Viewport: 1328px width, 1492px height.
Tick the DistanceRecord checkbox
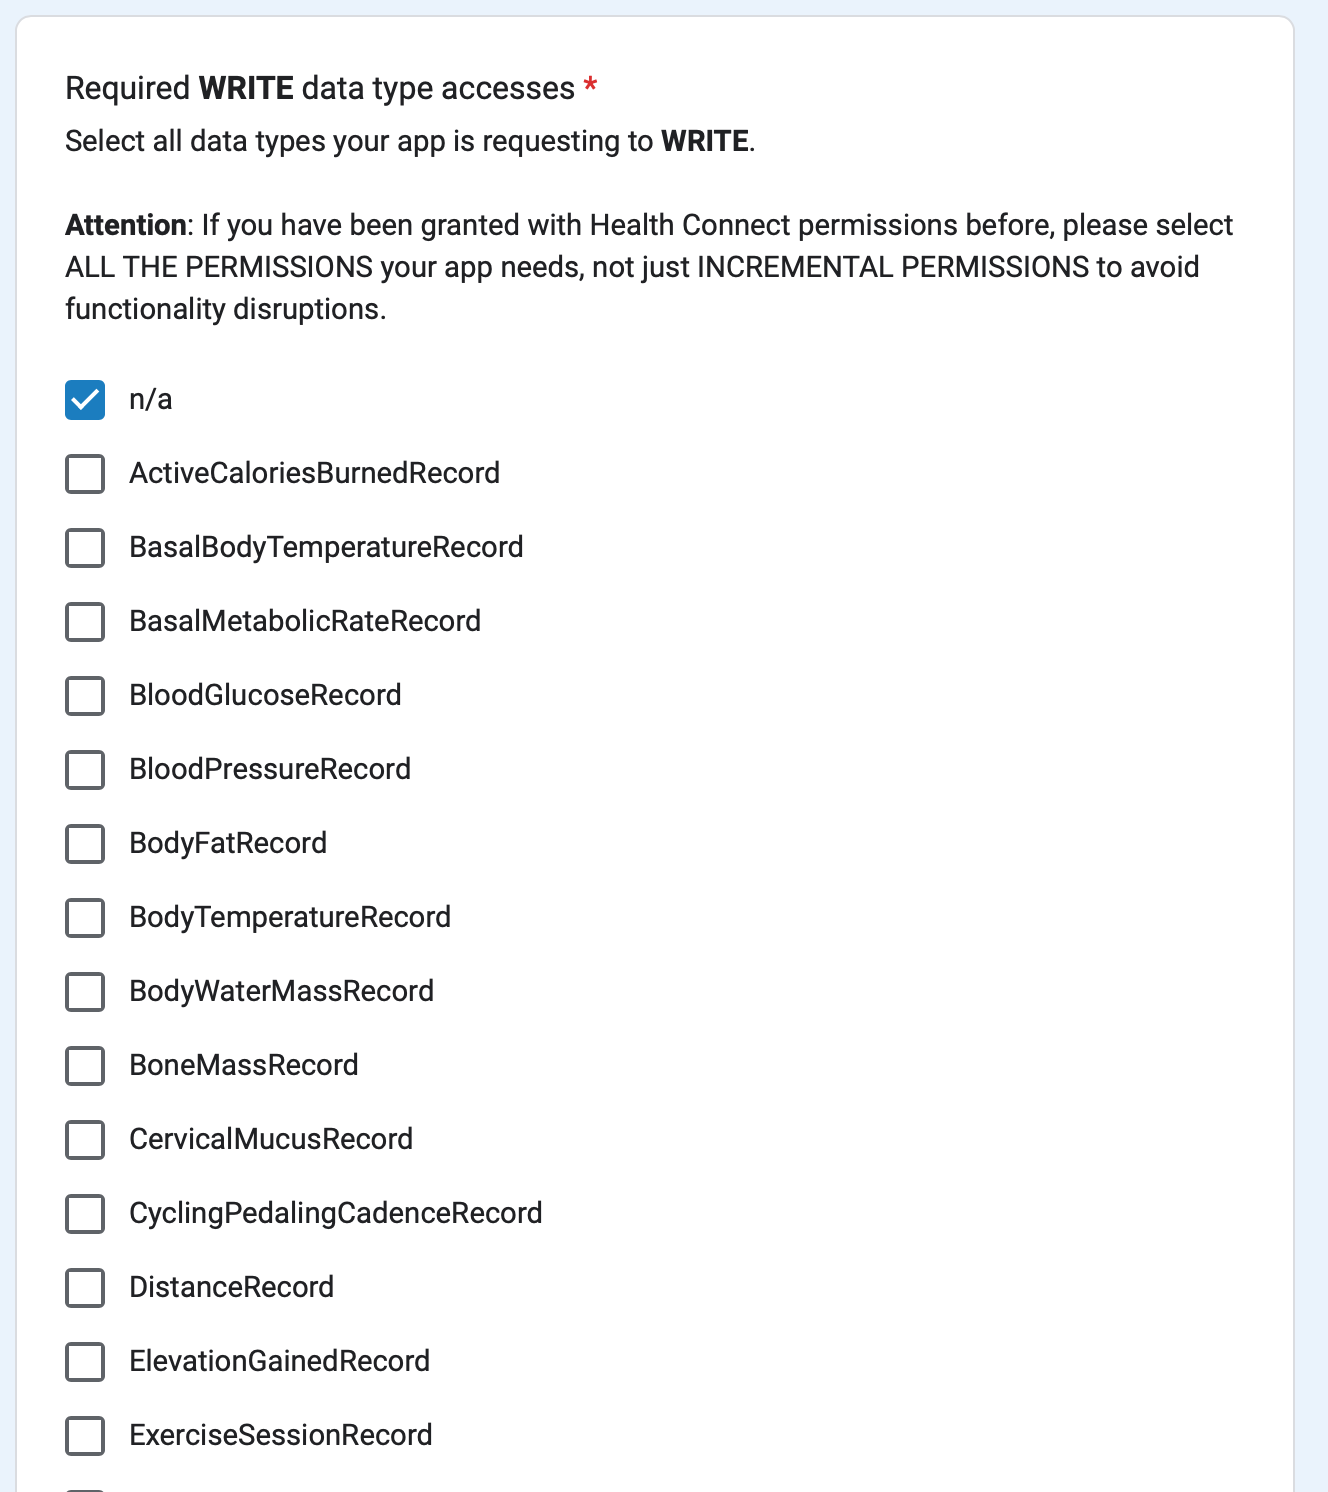tap(85, 1288)
